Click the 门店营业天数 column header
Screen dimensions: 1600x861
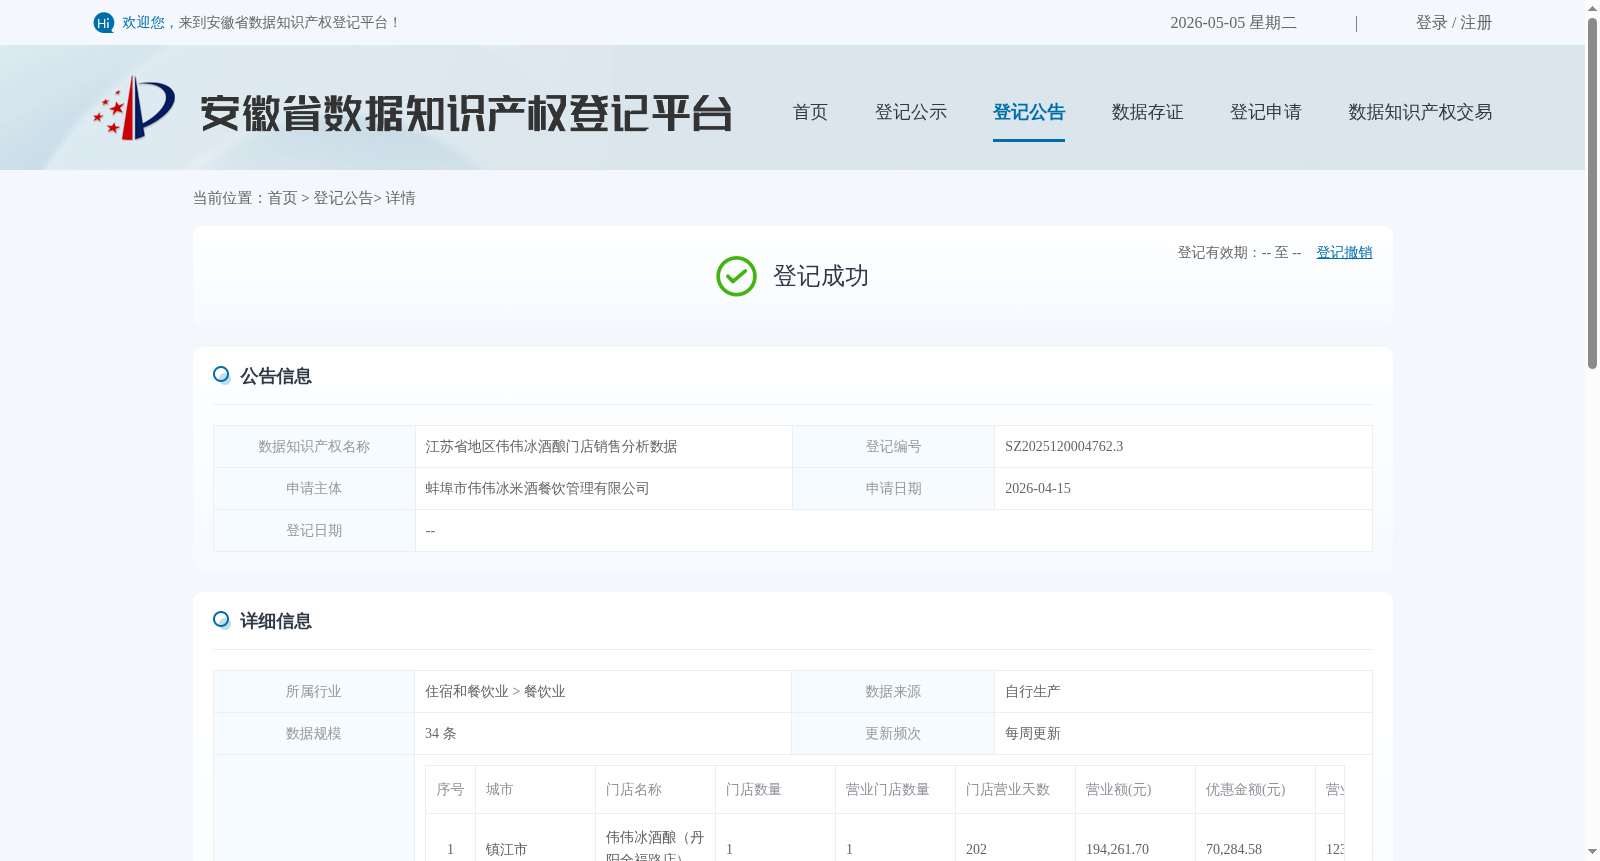tap(1008, 789)
